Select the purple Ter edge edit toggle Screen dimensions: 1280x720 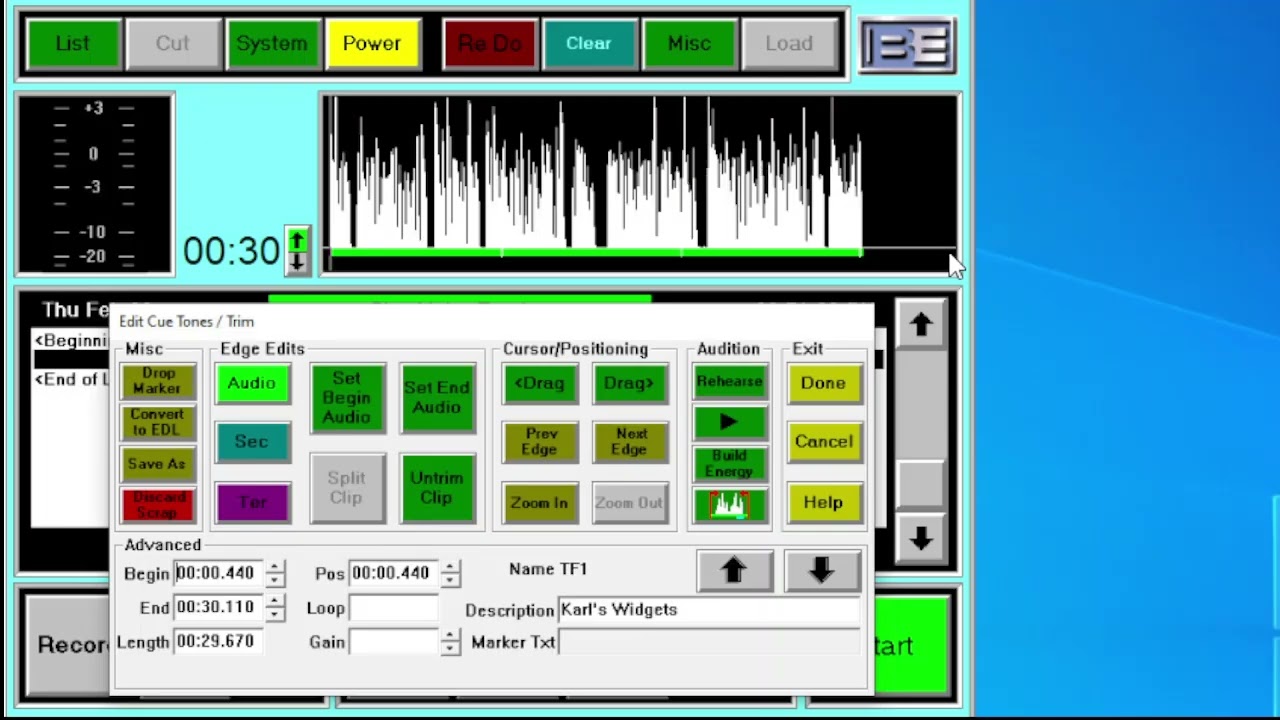[252, 502]
